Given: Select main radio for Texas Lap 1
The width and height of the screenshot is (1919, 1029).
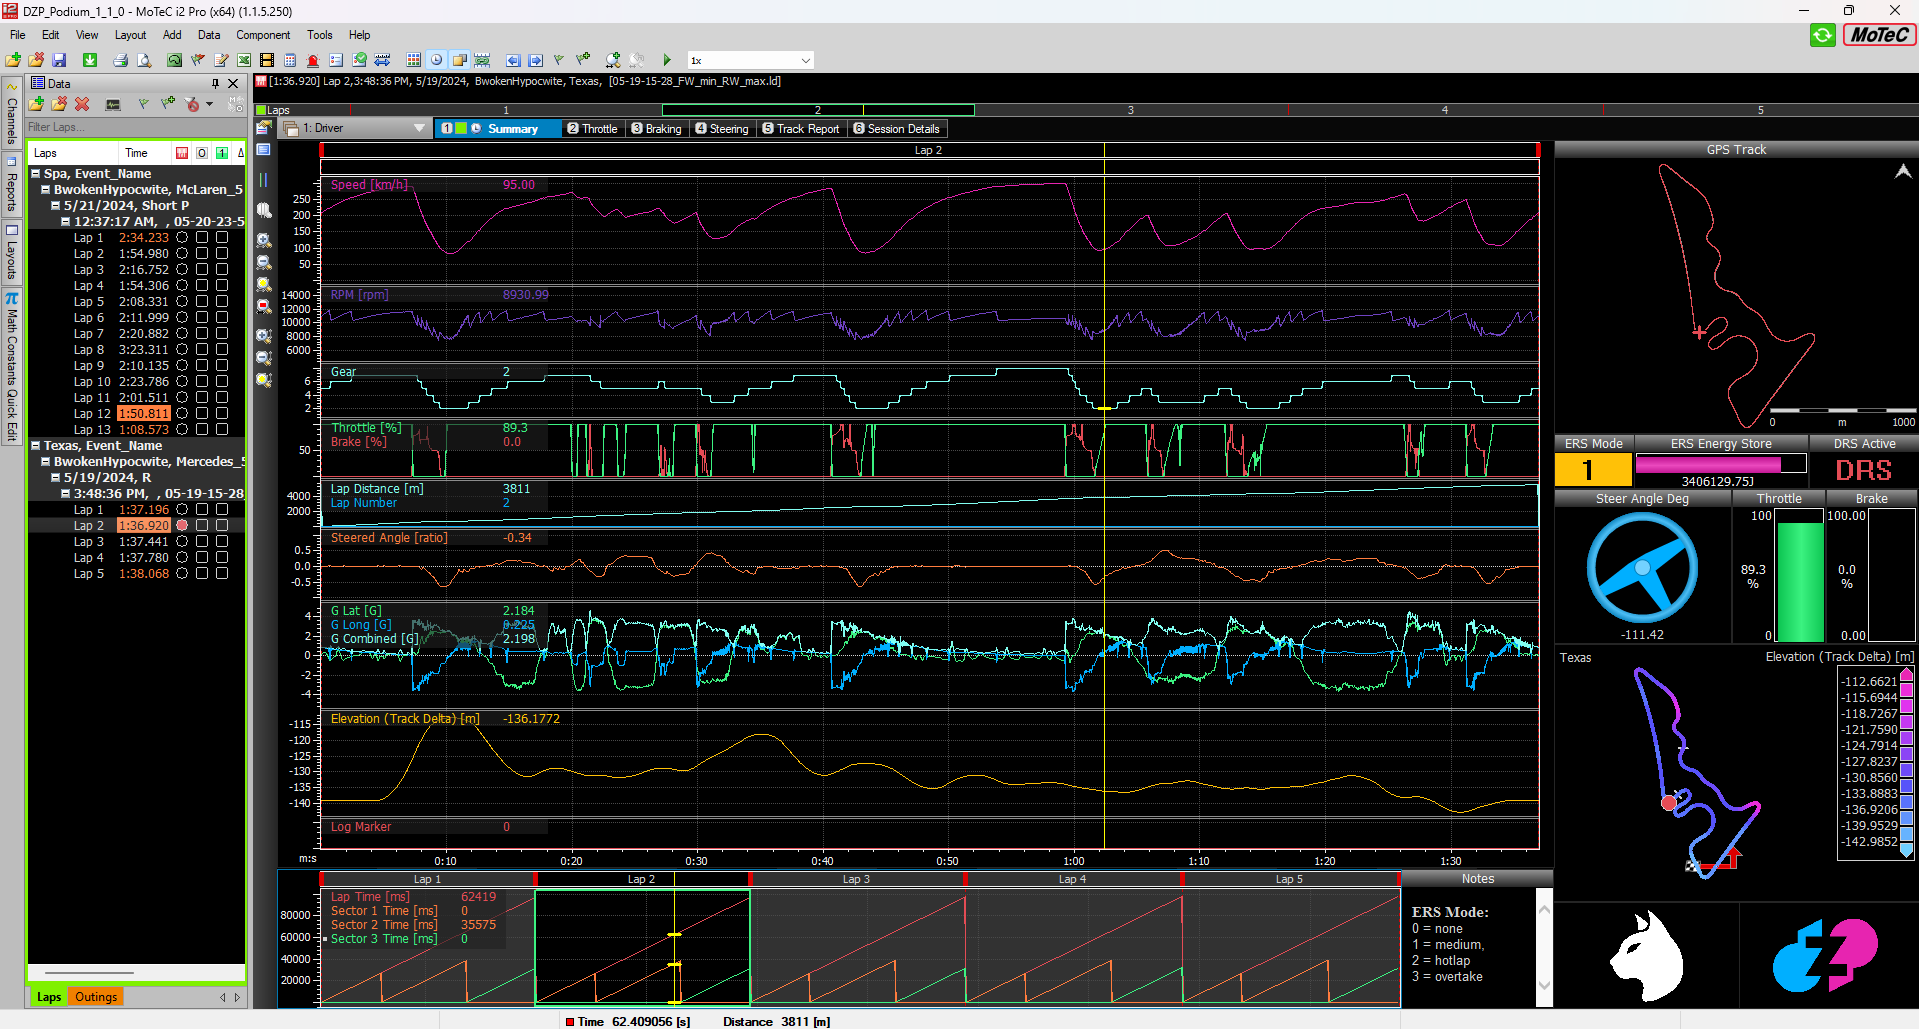Looking at the screenshot, I should tap(182, 510).
